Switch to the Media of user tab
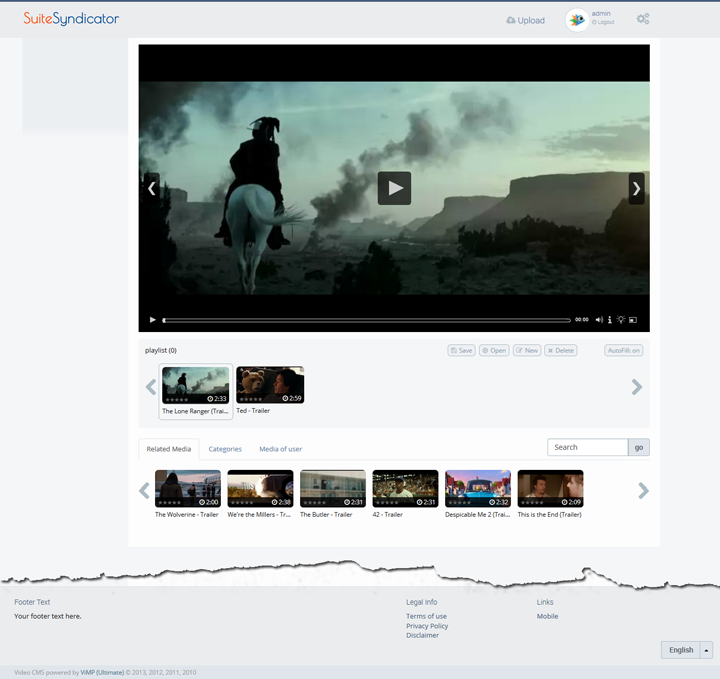The height and width of the screenshot is (679, 720). click(x=281, y=449)
